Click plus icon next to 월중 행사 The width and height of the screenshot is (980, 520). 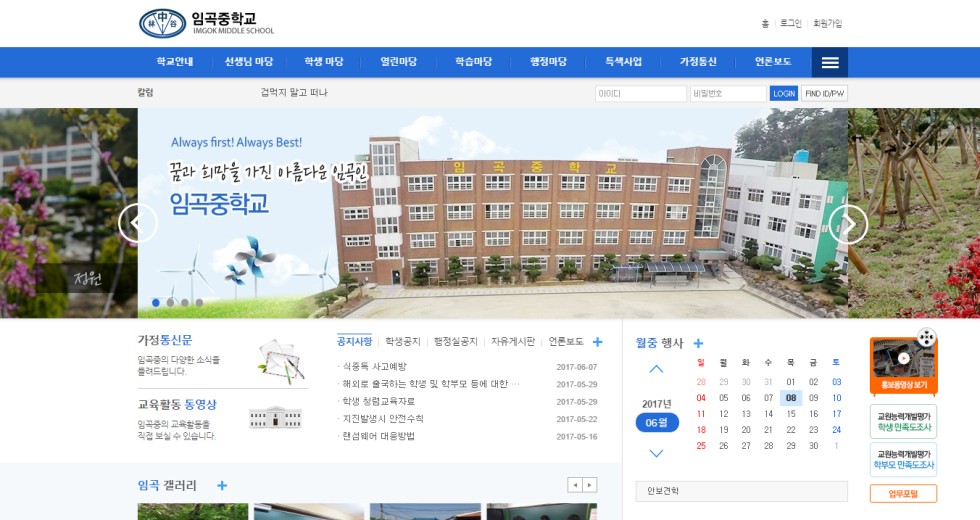(698, 343)
